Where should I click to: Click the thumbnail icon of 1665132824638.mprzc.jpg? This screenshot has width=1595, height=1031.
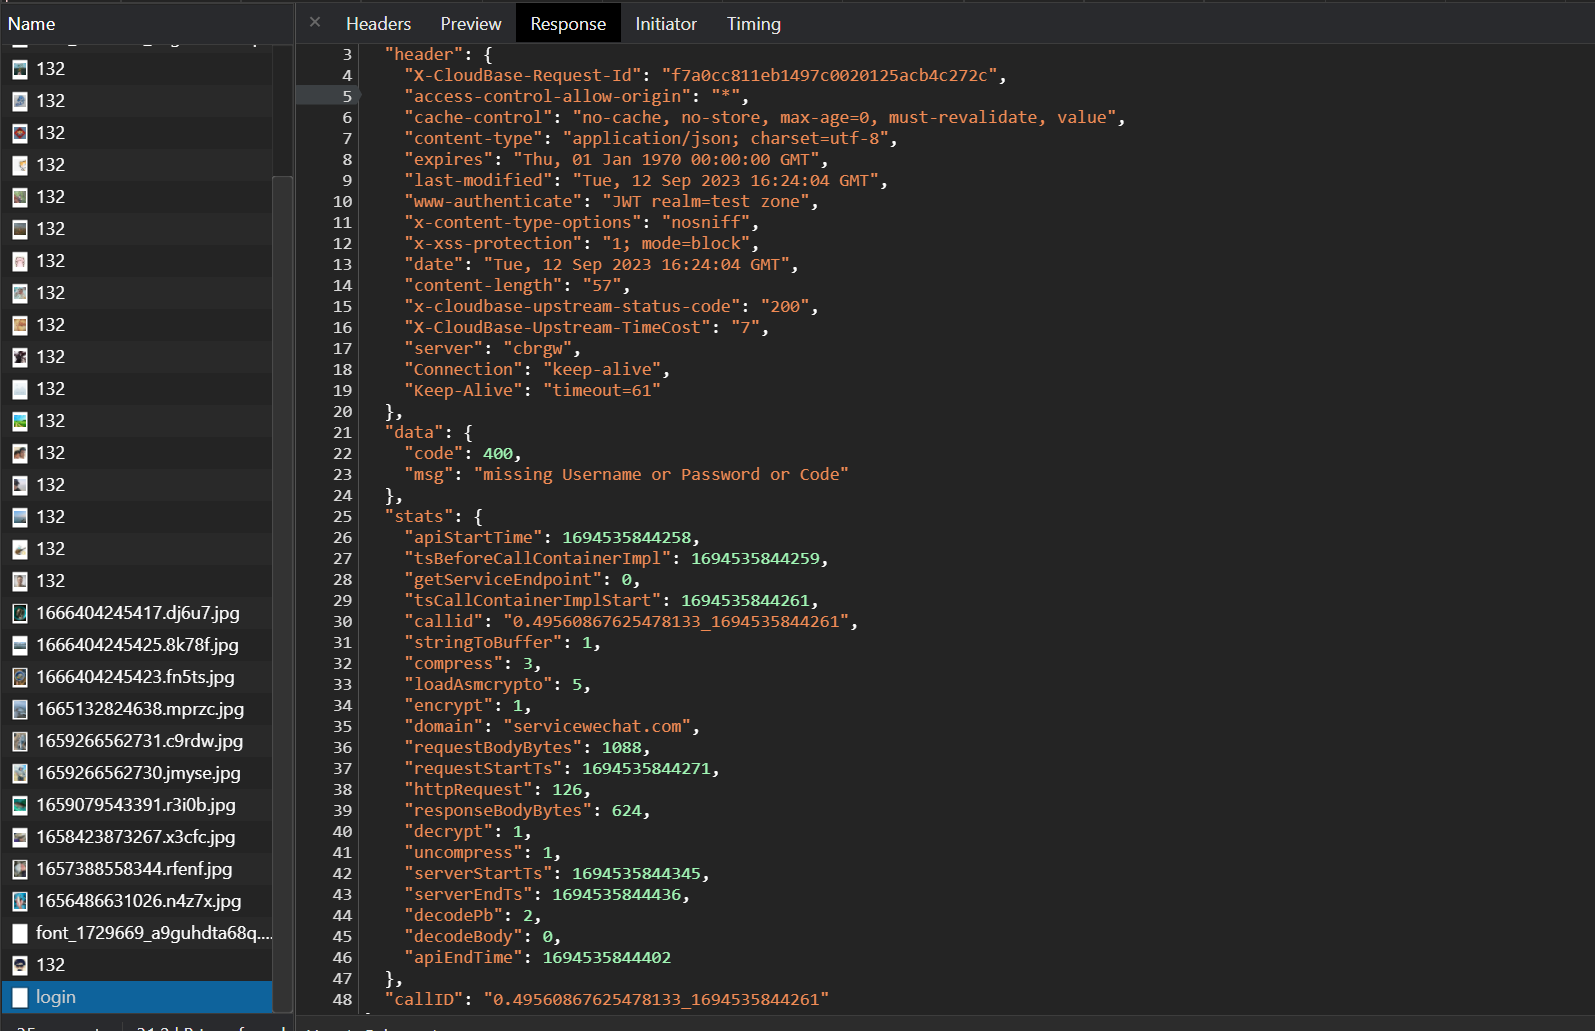[20, 709]
